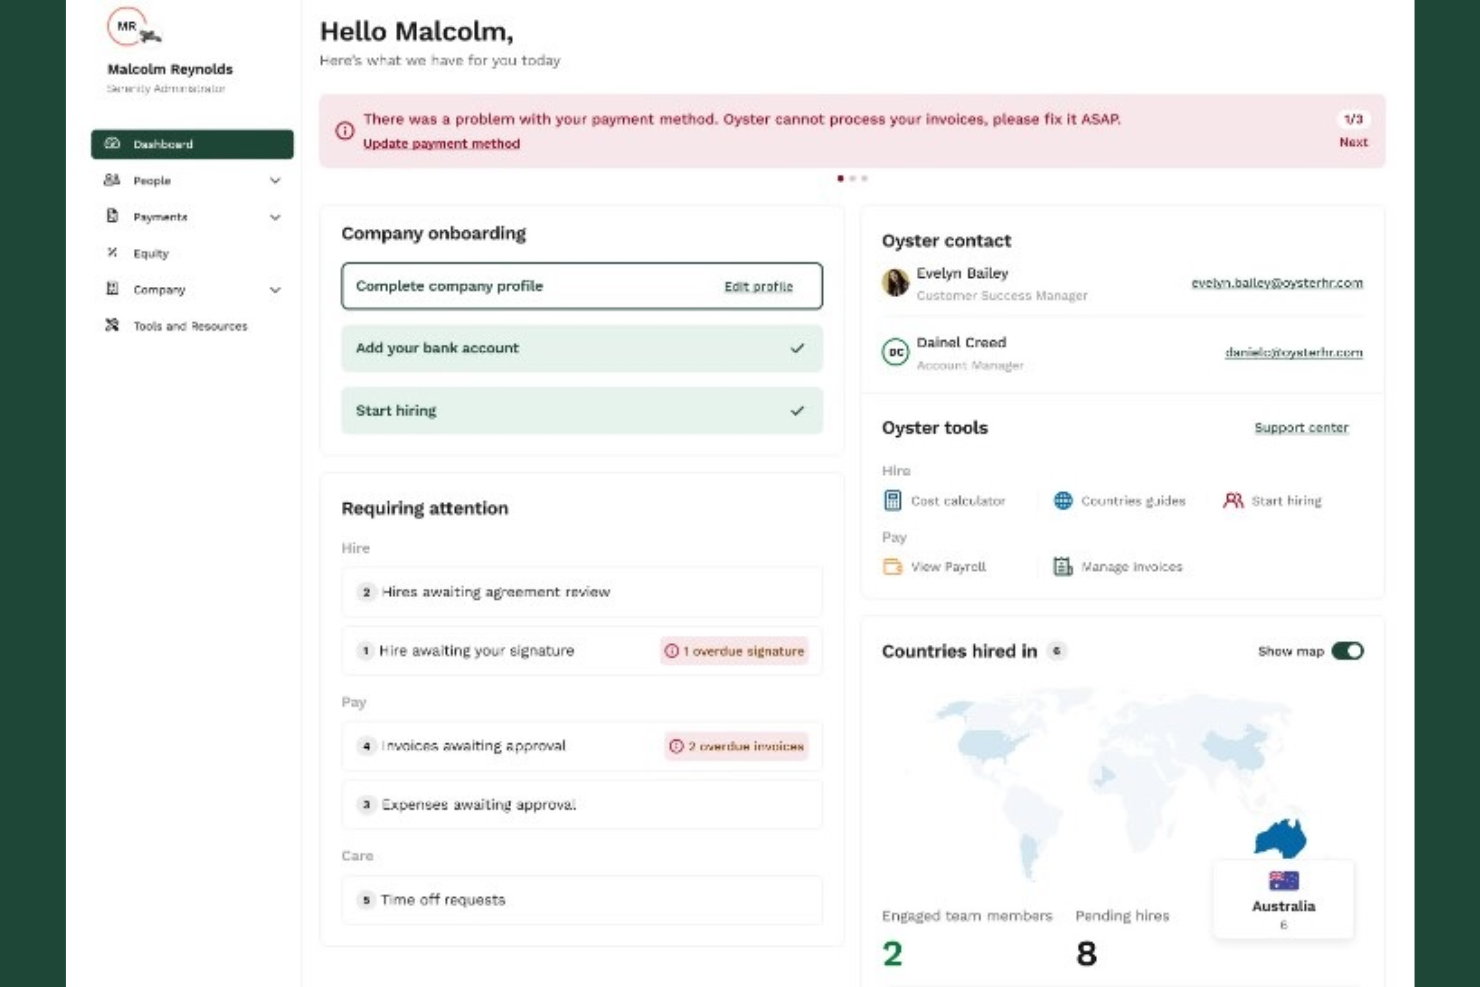Click the MR profile avatar
The height and width of the screenshot is (987, 1480).
click(128, 27)
